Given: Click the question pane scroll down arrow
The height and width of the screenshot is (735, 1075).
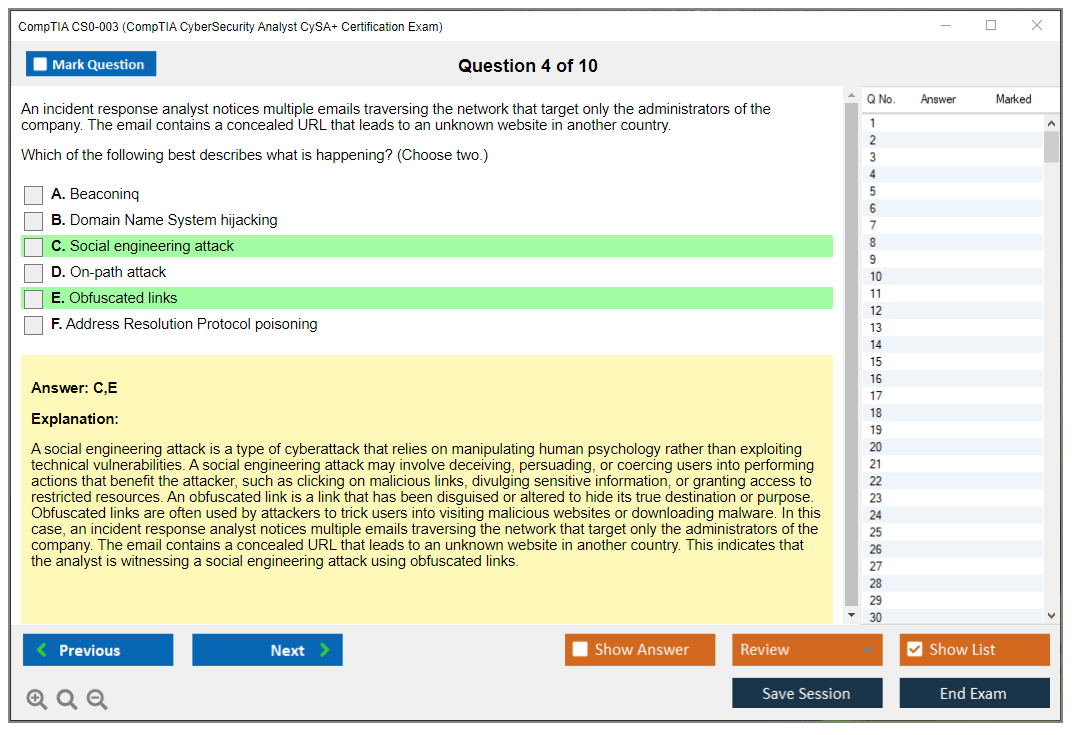Looking at the screenshot, I should (x=852, y=615).
